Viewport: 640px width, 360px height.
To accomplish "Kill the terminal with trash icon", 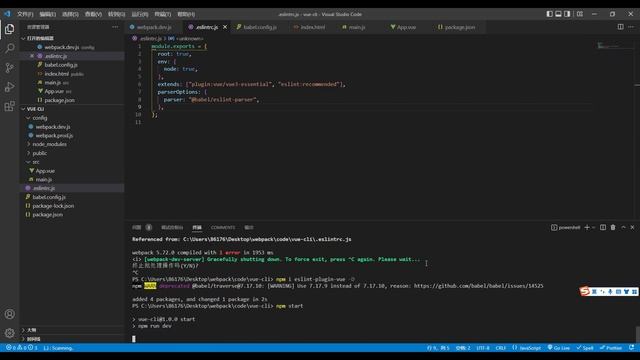I will (x=613, y=227).
